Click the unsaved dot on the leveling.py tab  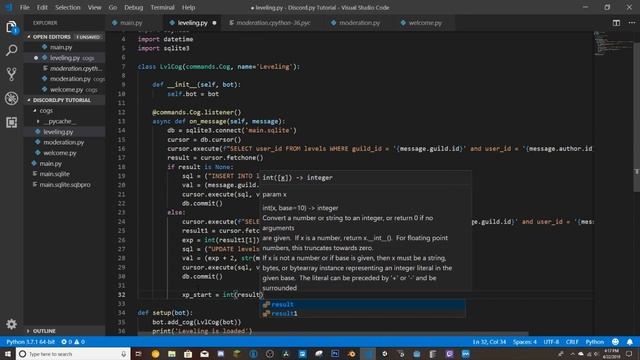point(214,23)
